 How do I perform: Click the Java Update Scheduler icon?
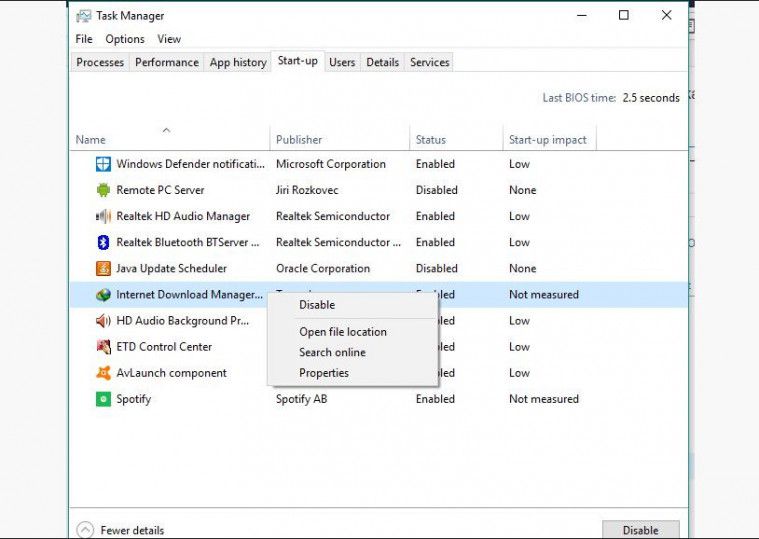tap(103, 269)
